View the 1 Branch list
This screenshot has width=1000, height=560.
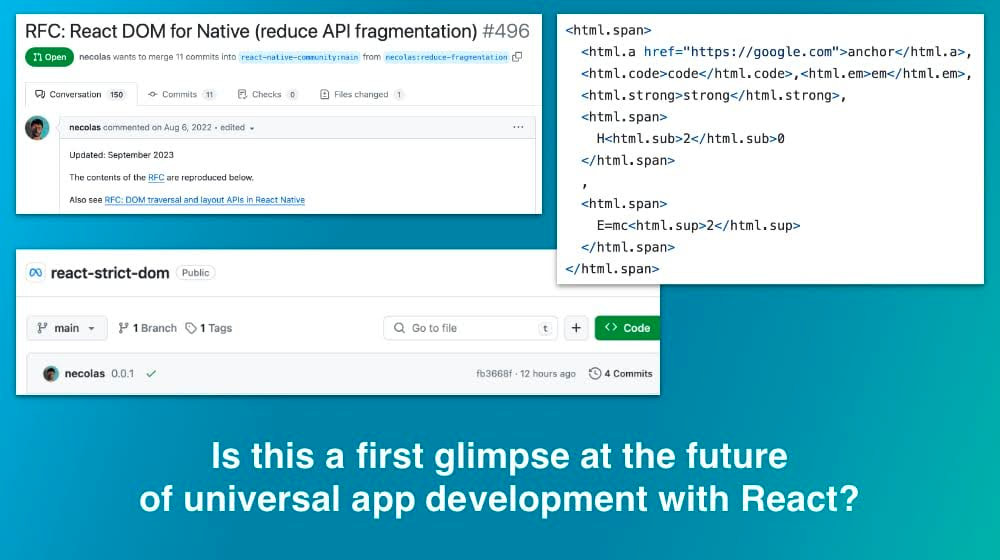click(x=147, y=328)
